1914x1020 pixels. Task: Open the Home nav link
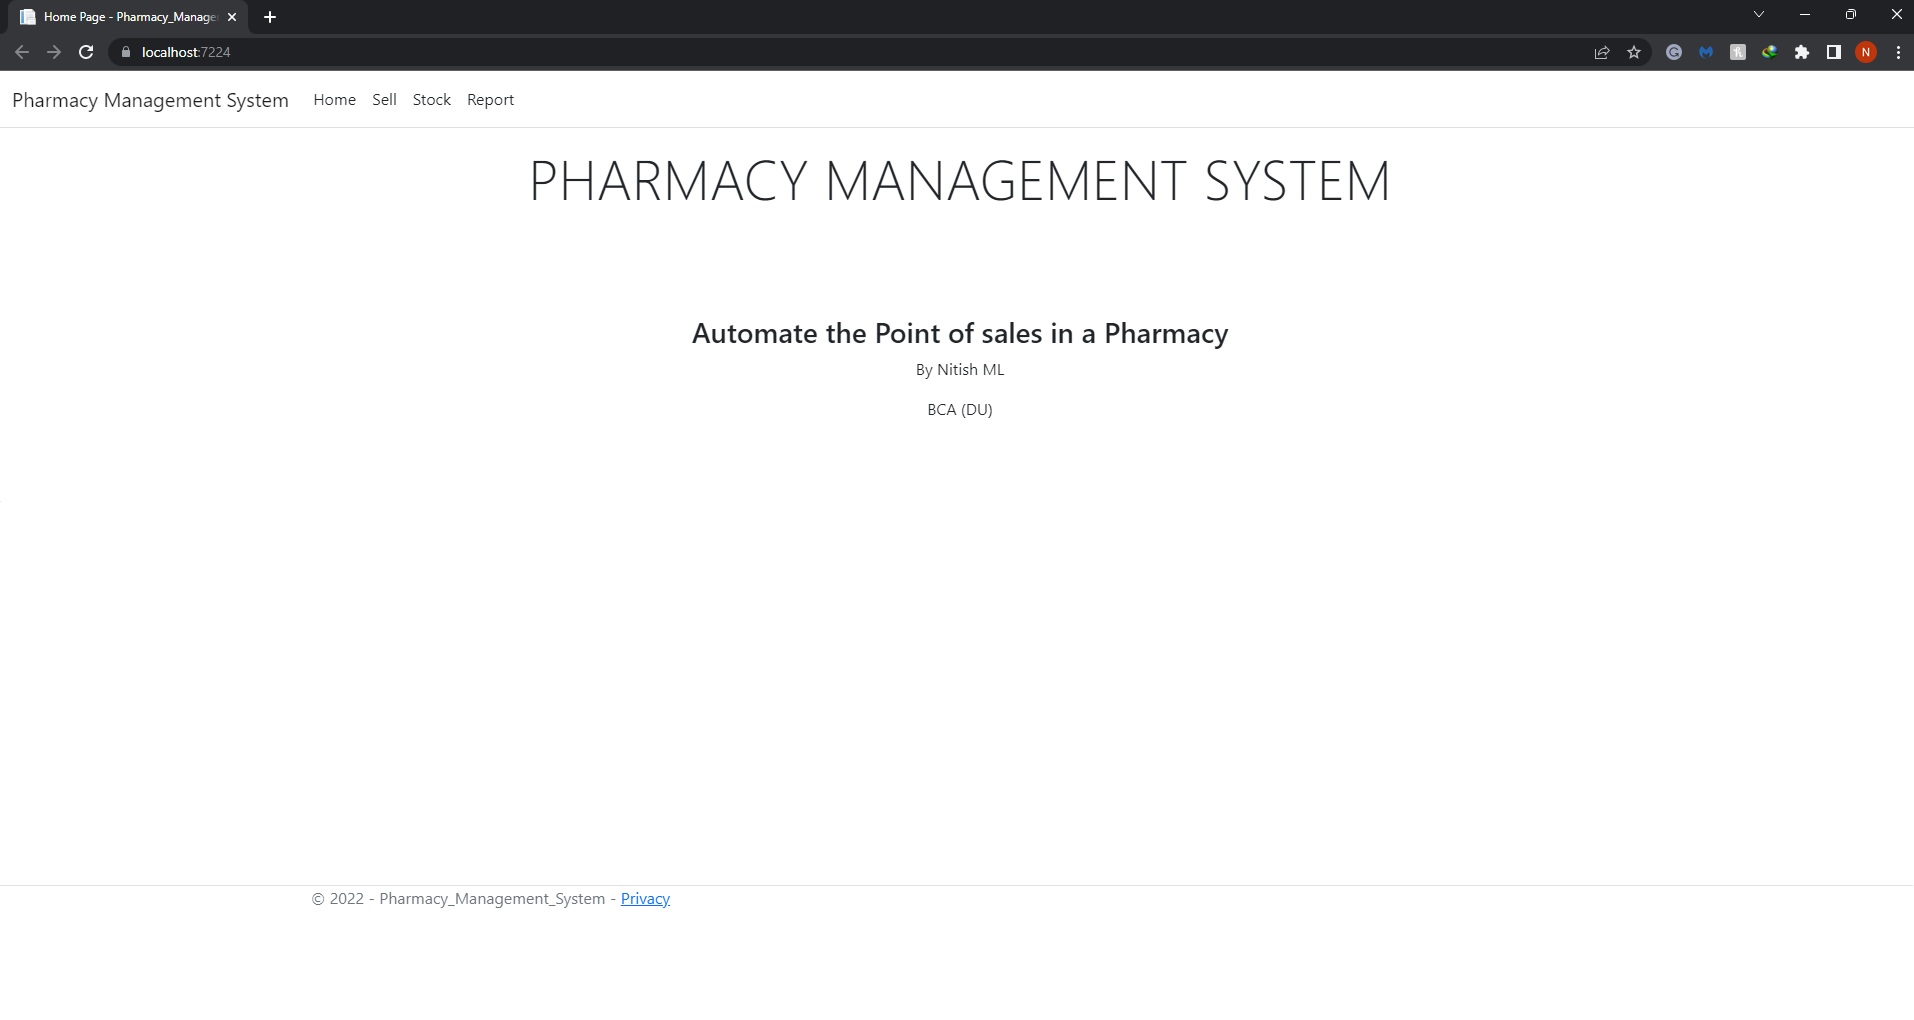click(334, 100)
